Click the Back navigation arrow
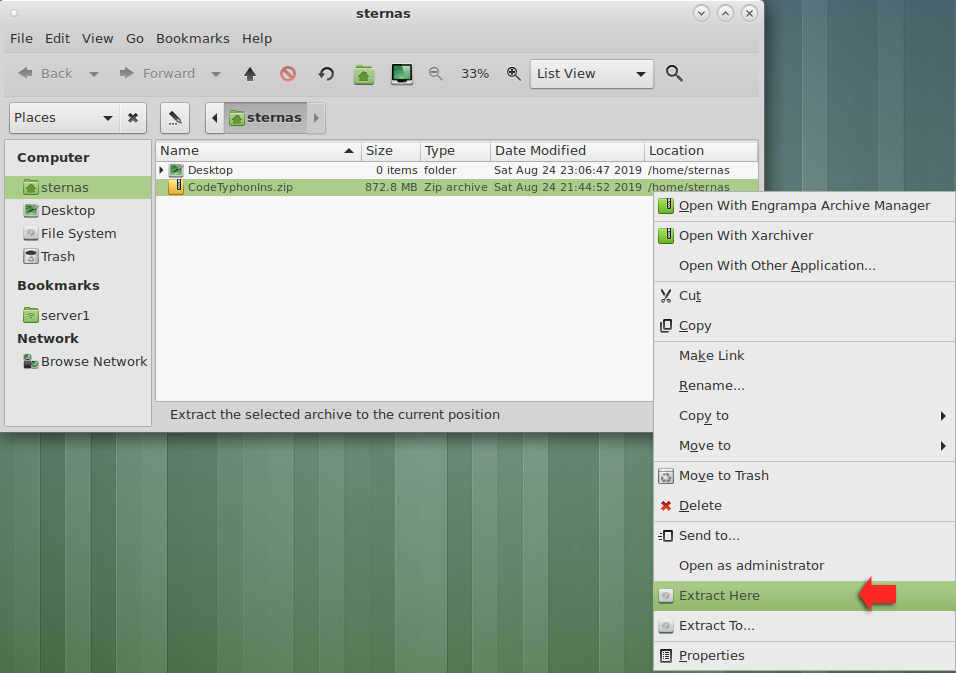This screenshot has height=673, width=956. 45,74
